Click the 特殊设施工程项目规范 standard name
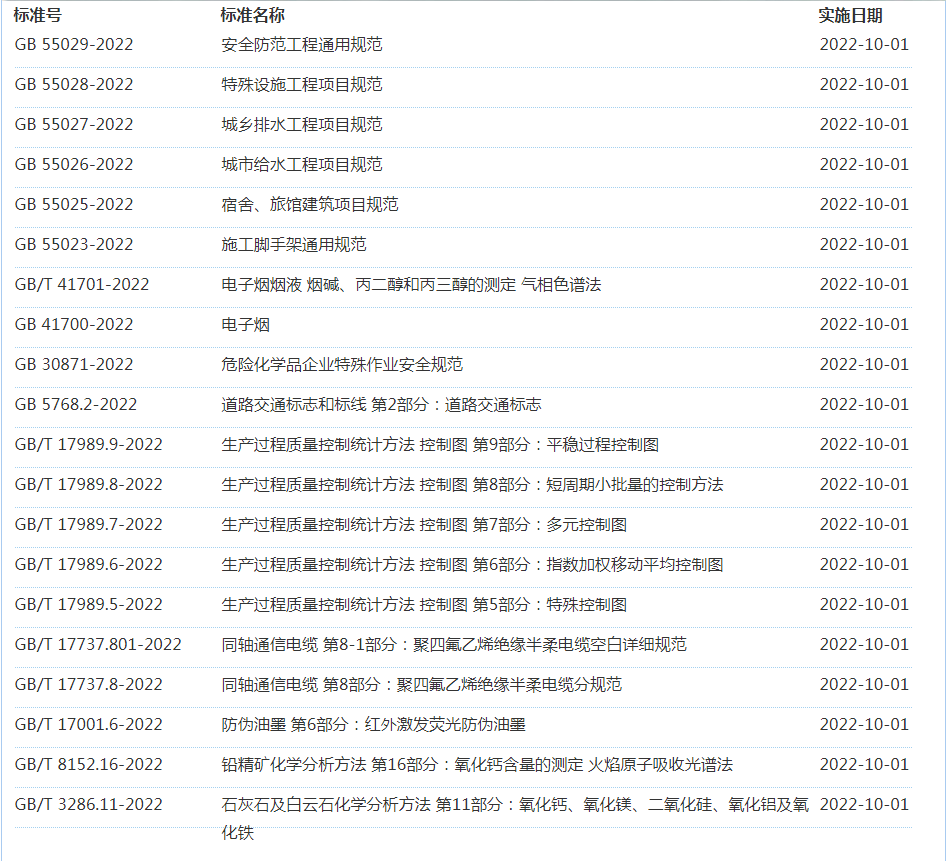Image resolution: width=946 pixels, height=861 pixels. click(x=301, y=84)
